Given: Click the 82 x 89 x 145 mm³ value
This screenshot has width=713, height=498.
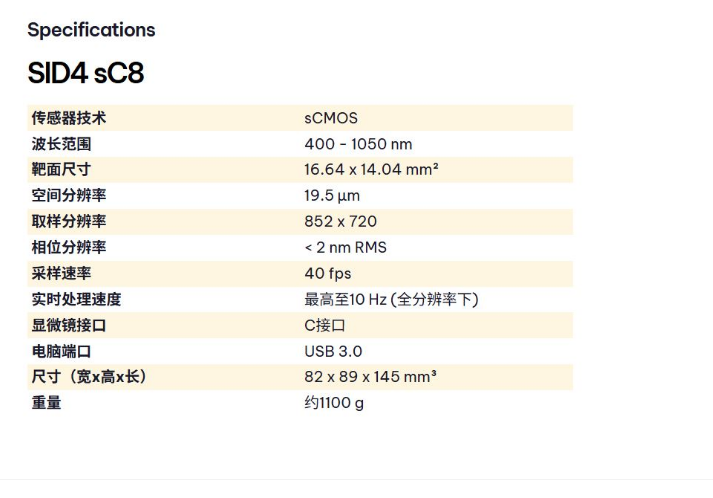Looking at the screenshot, I should [370, 377].
